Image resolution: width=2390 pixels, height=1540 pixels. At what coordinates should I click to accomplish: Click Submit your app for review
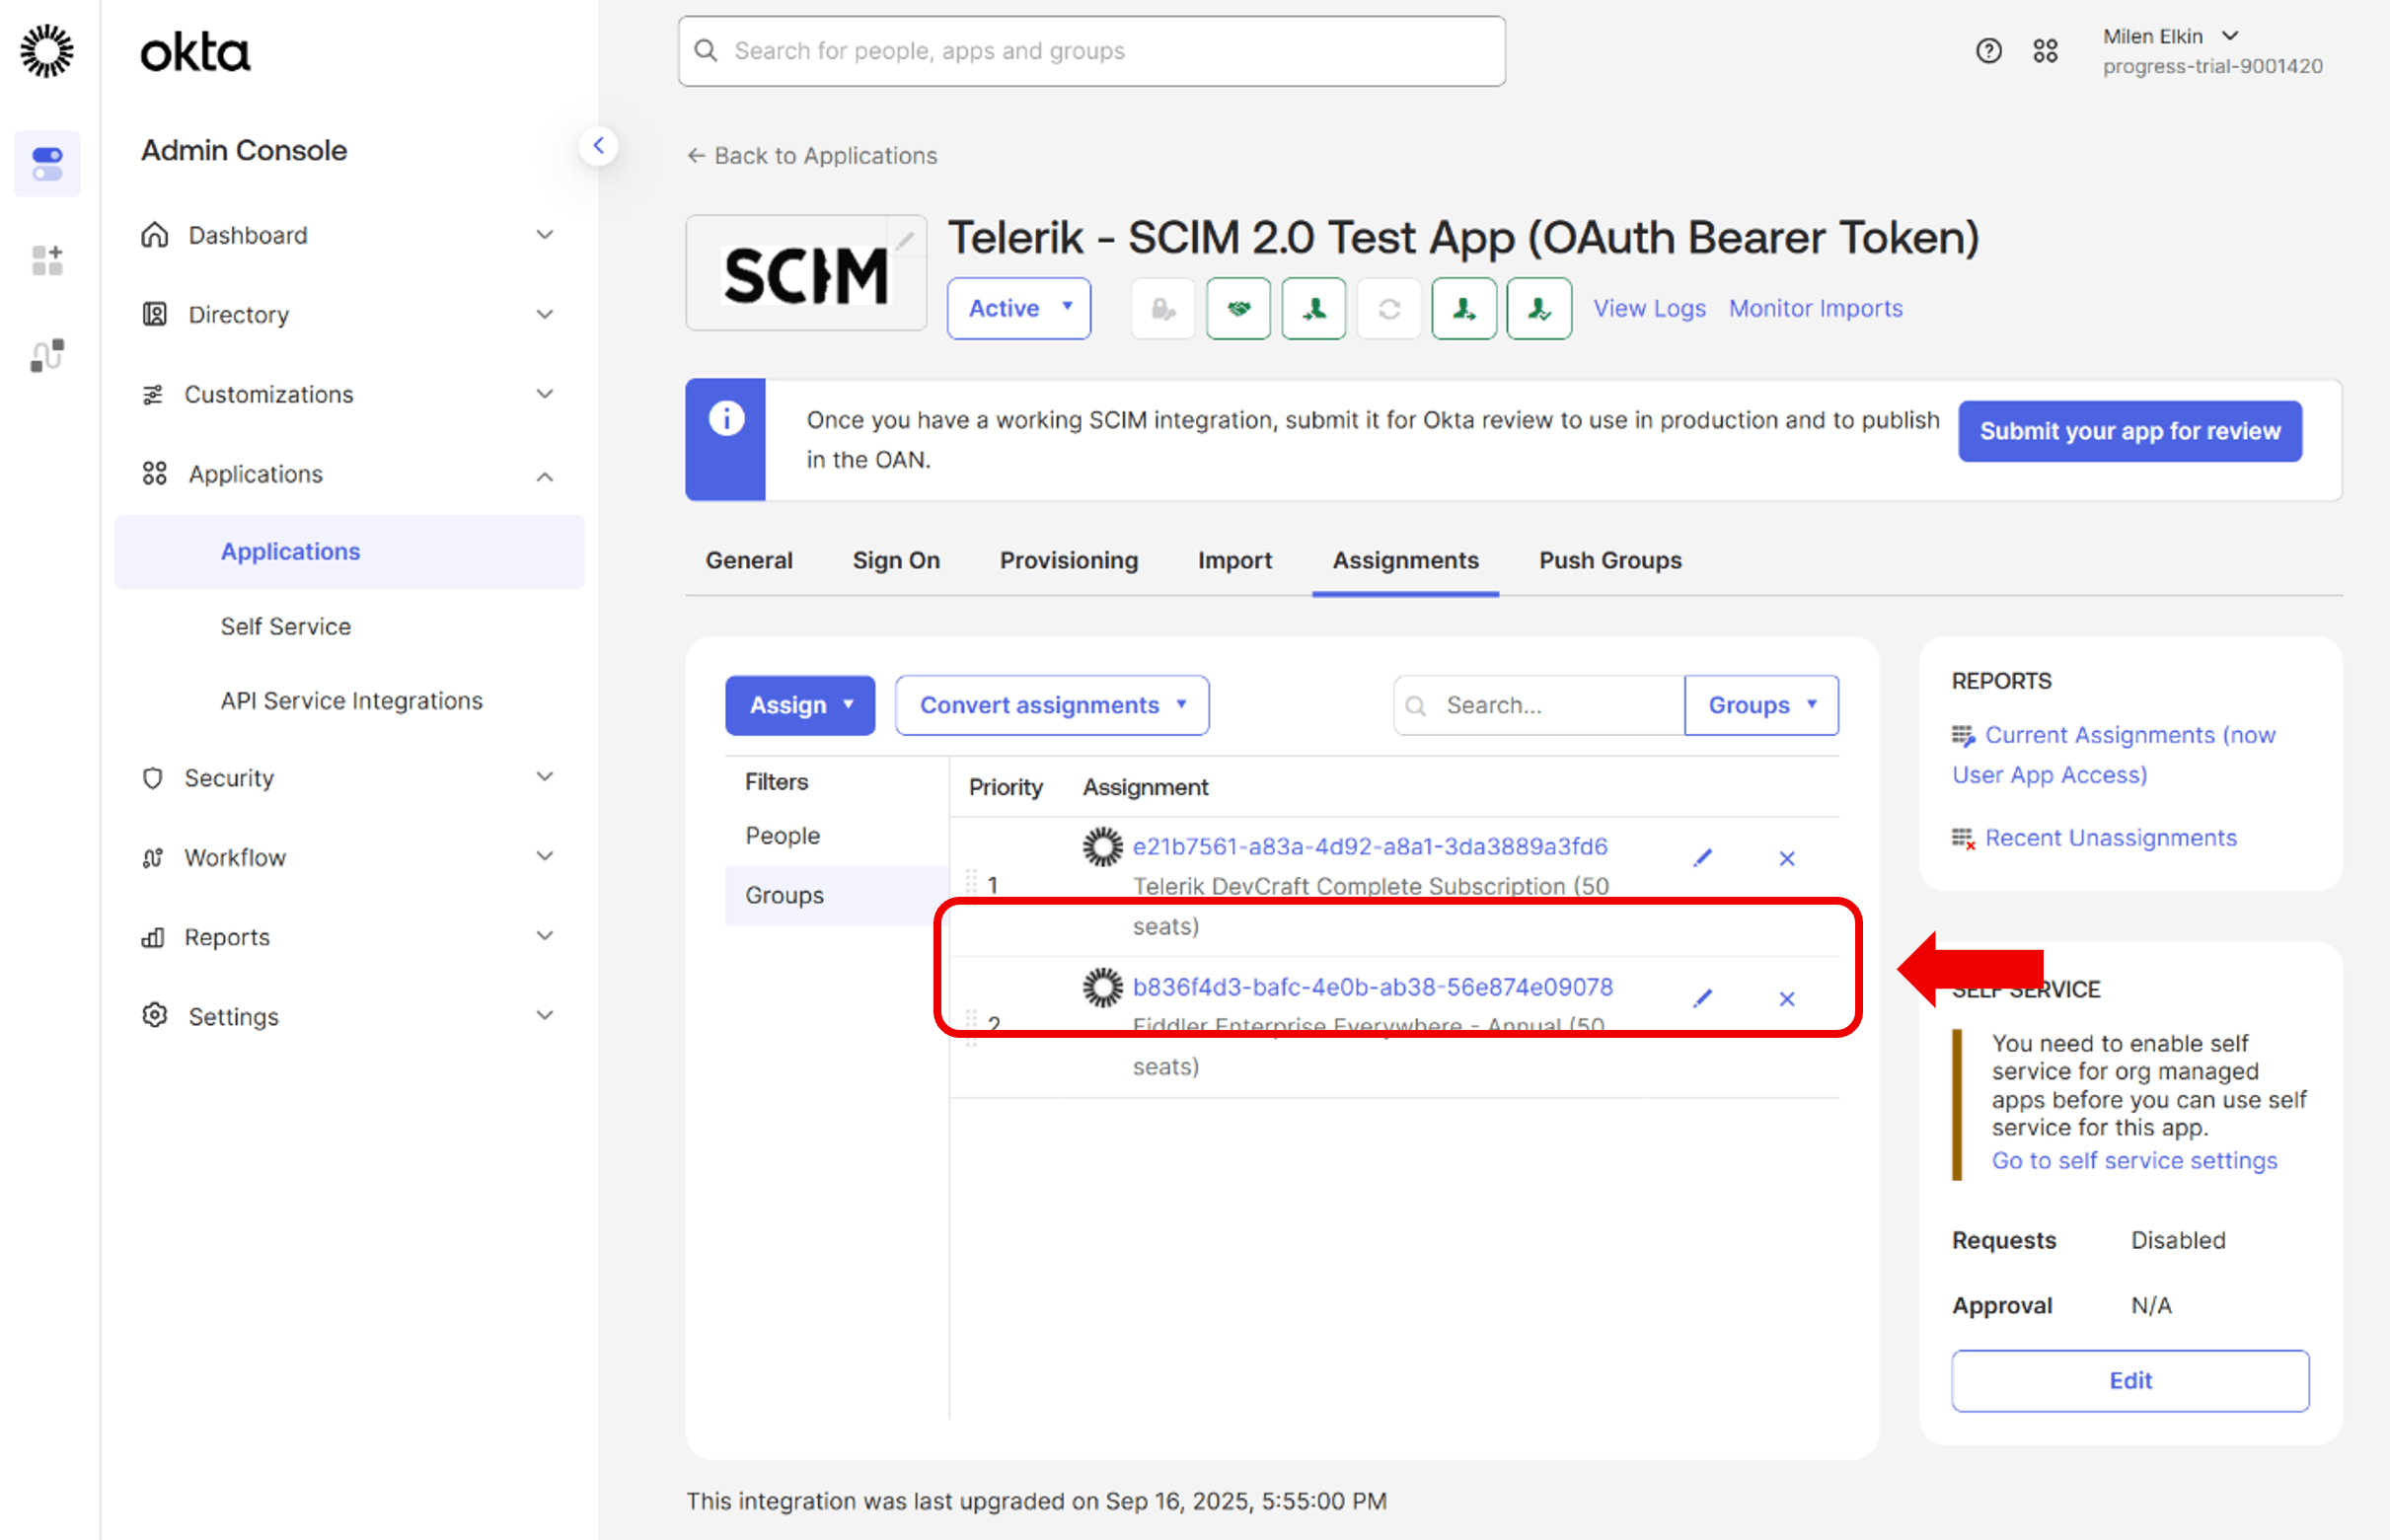[x=2129, y=431]
